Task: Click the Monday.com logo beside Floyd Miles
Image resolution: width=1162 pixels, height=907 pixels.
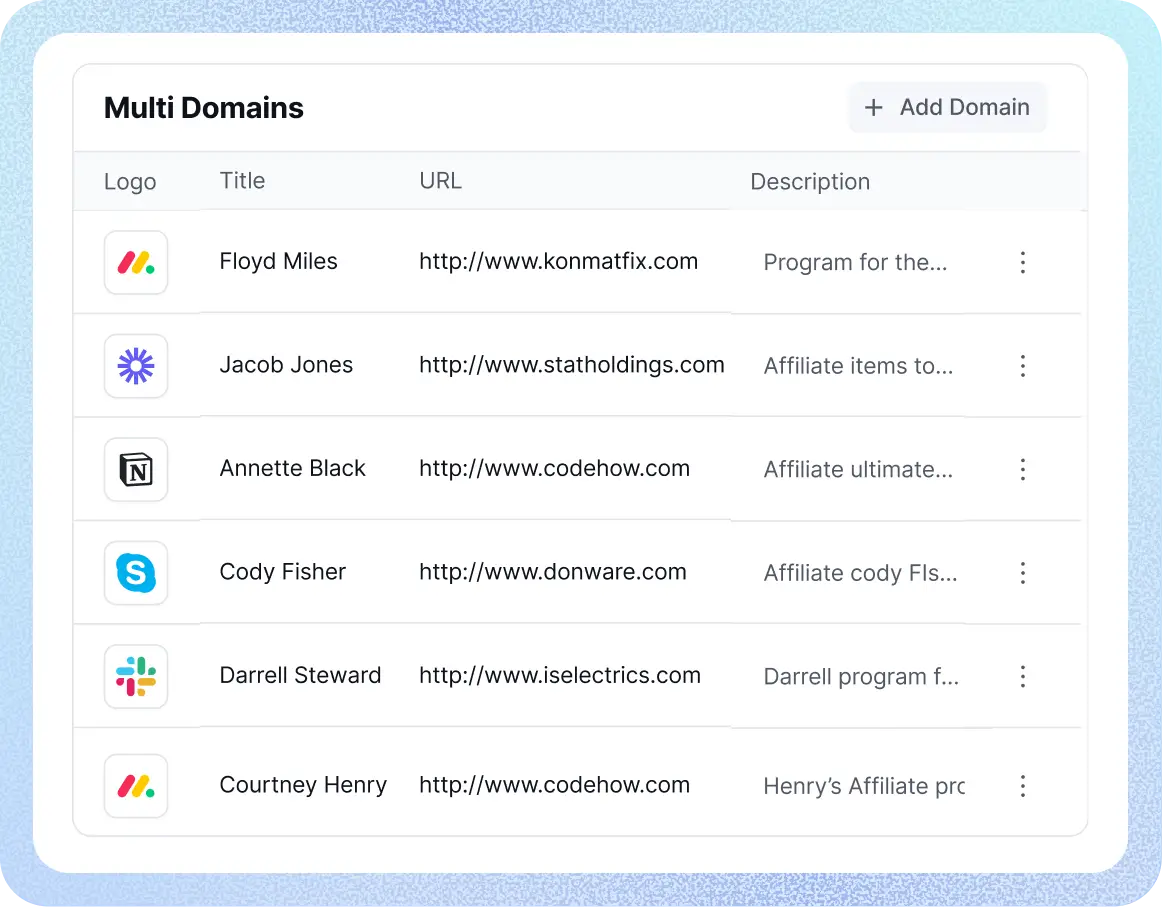Action: 135,262
